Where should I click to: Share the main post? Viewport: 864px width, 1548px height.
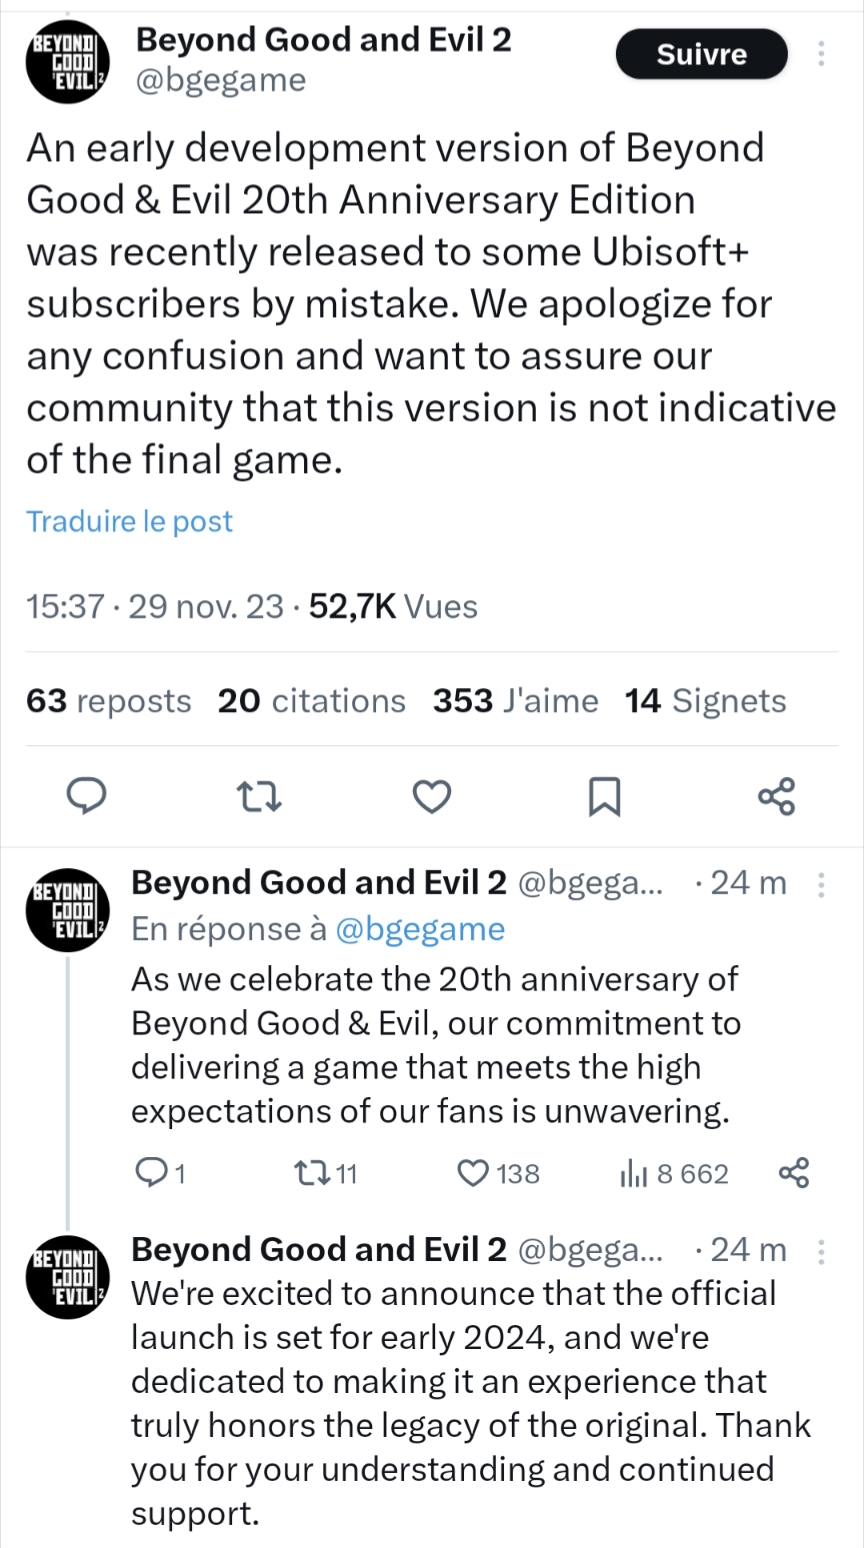click(776, 796)
